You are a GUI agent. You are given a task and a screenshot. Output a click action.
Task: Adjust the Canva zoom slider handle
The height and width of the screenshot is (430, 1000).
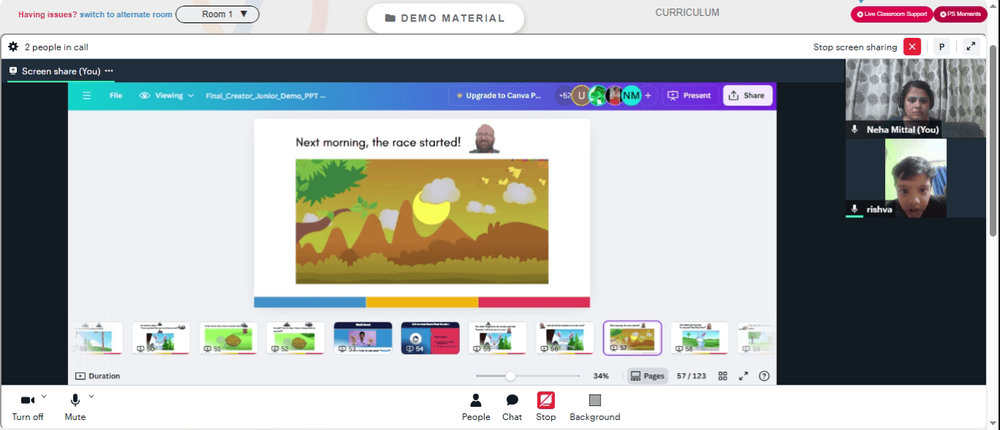[x=510, y=376]
